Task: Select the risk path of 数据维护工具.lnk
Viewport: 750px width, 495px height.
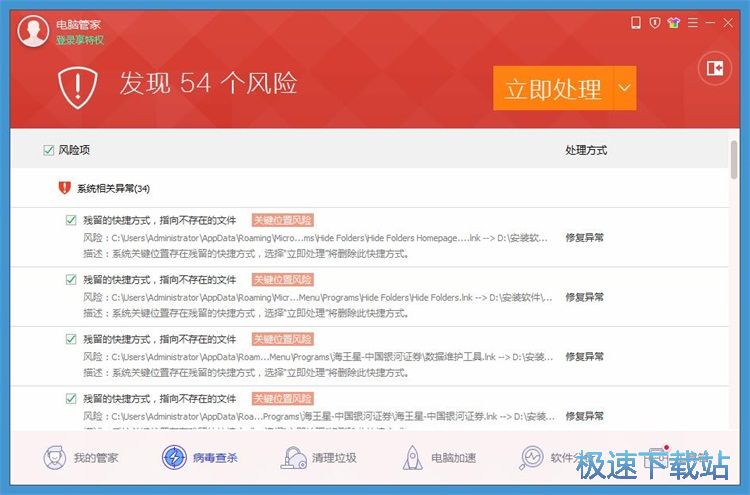Action: point(318,357)
